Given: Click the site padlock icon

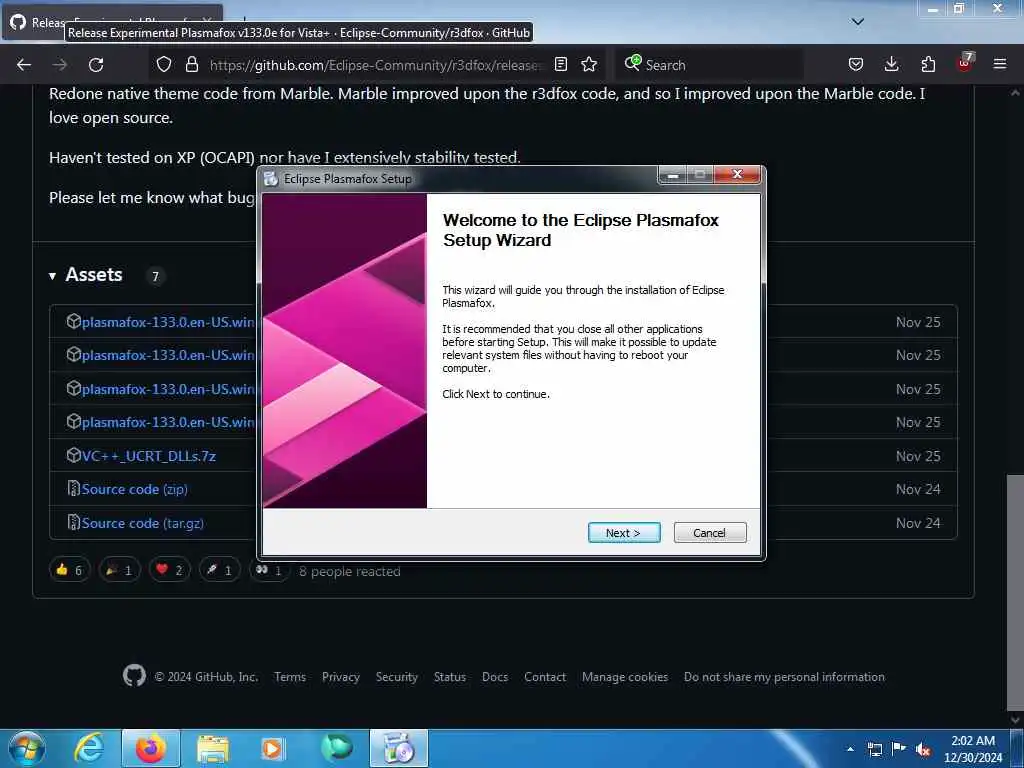Looking at the screenshot, I should (x=191, y=65).
